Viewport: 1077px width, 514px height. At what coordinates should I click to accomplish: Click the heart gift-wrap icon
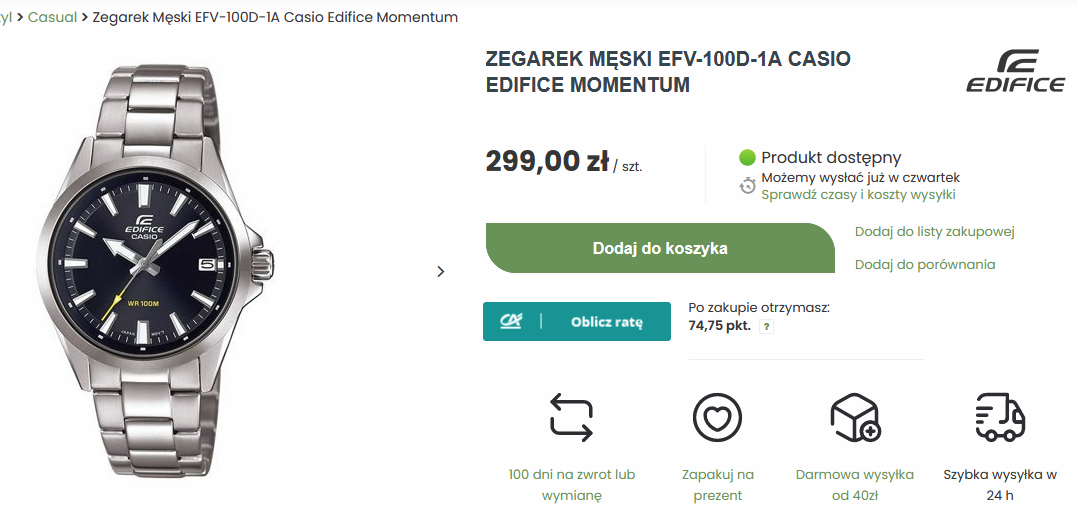[717, 417]
